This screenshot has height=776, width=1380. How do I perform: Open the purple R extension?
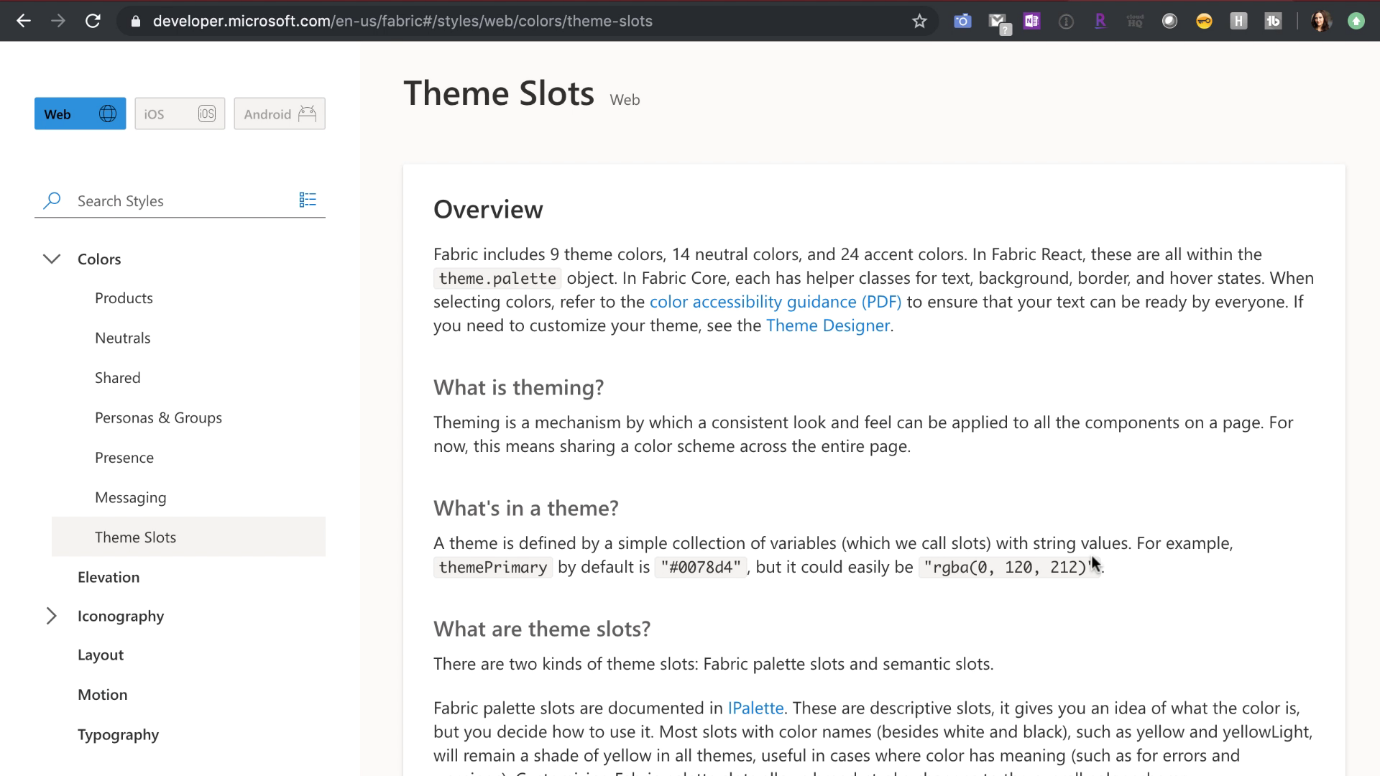(1100, 21)
